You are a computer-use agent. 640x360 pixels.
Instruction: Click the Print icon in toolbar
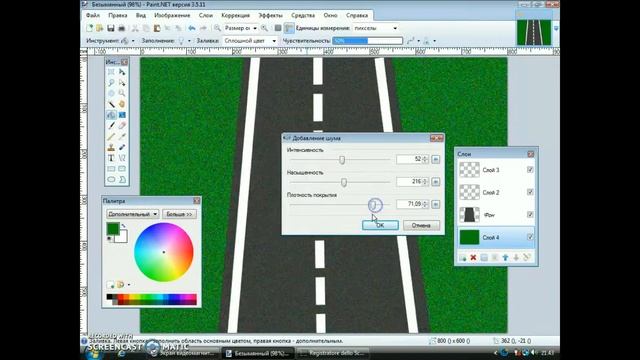(x=121, y=28)
